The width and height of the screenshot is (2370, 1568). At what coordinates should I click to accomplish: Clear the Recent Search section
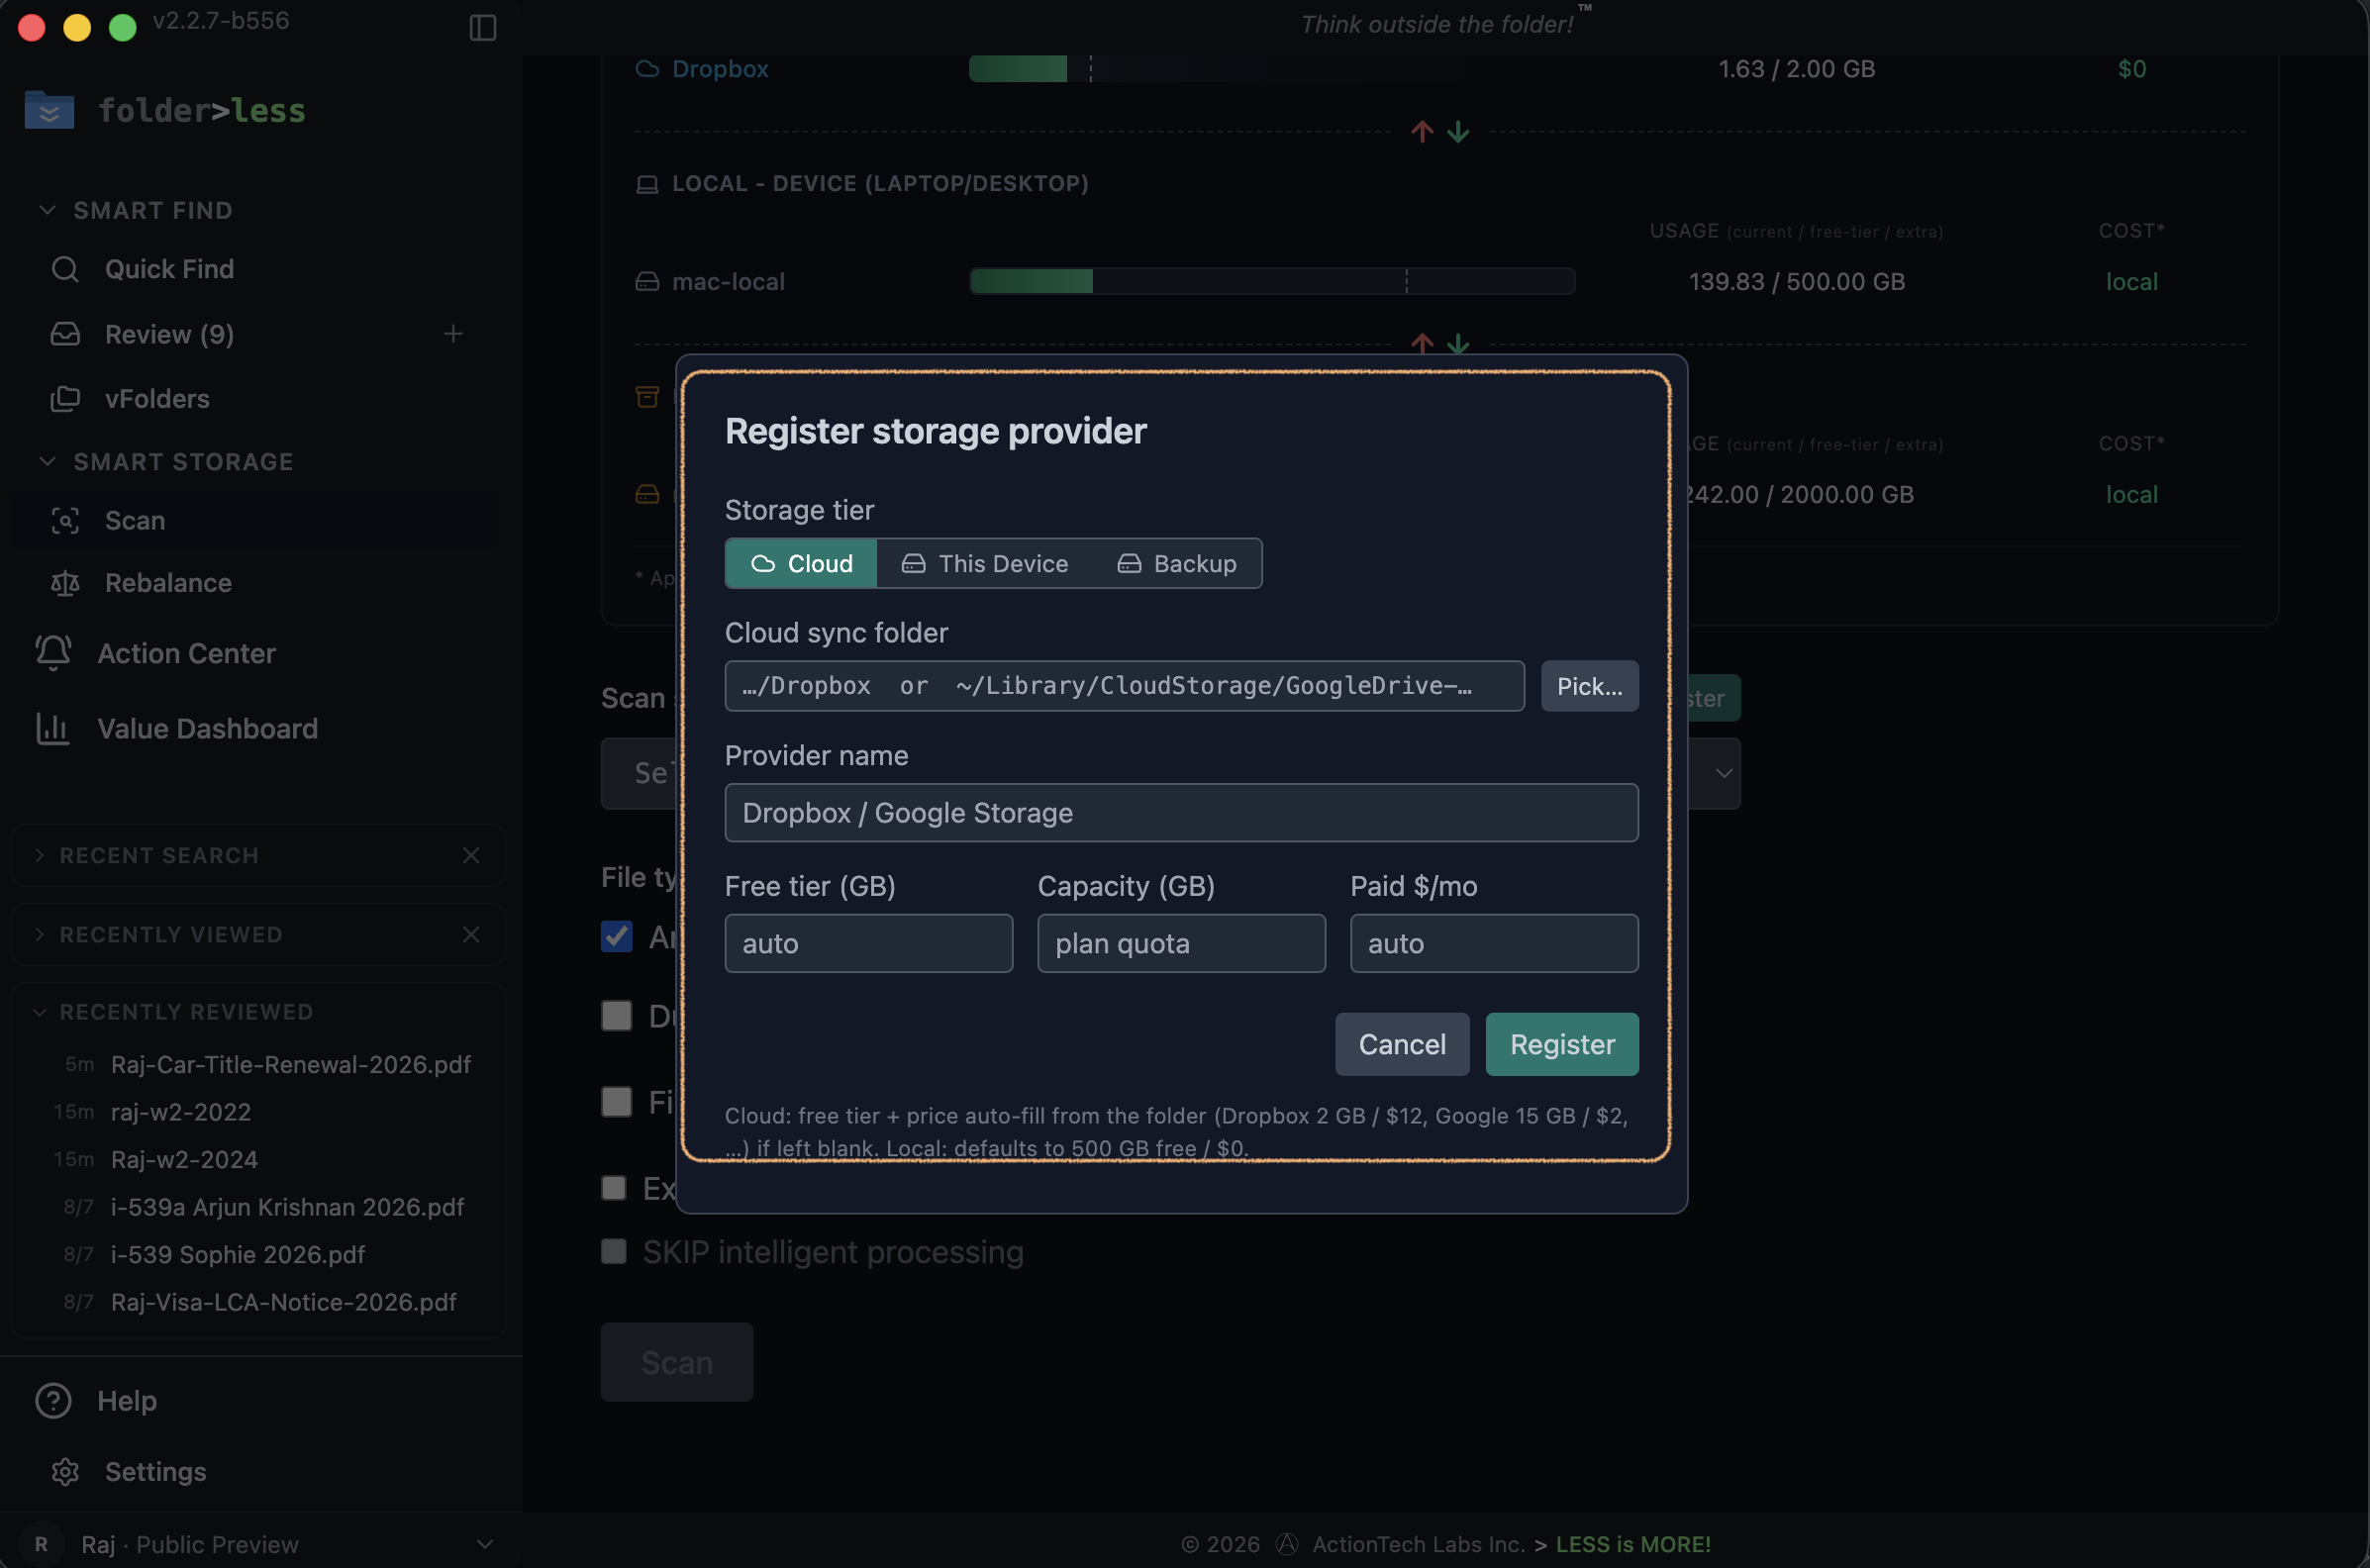(471, 856)
